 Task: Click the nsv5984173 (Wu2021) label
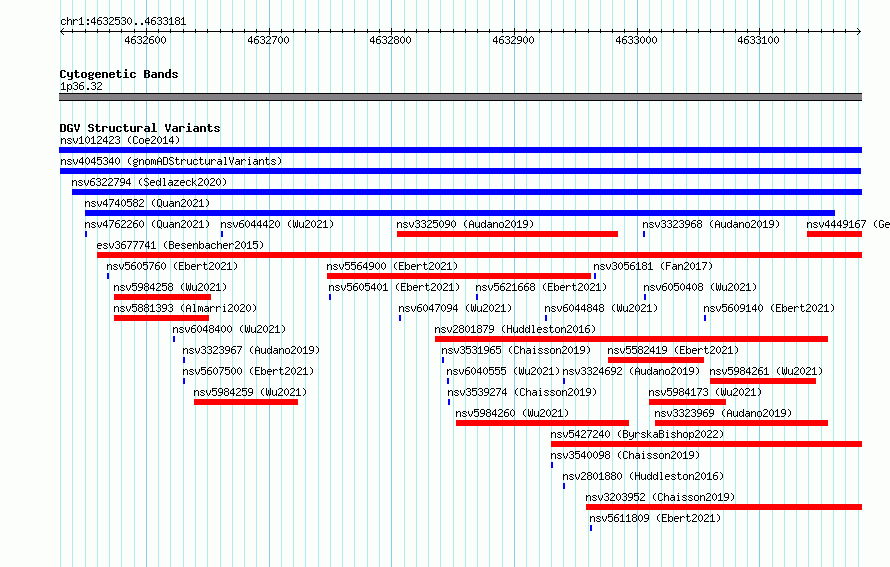705,392
